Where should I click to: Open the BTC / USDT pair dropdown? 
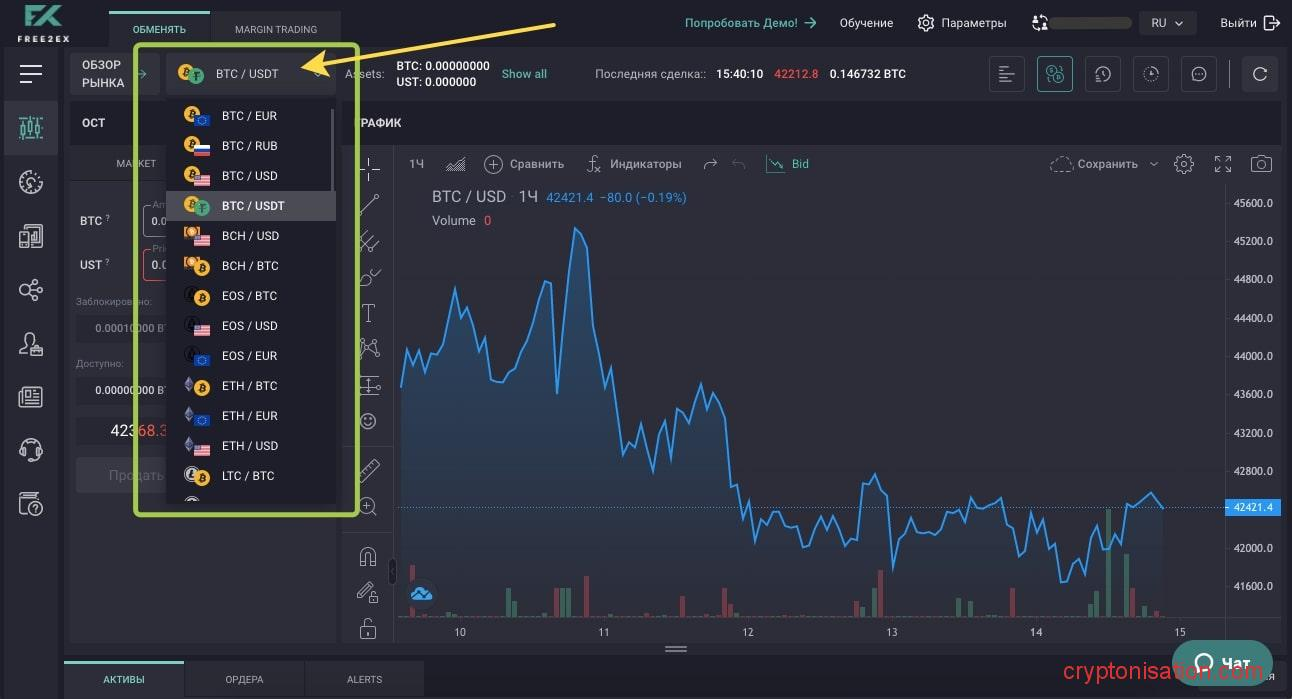pyautogui.click(x=250, y=73)
